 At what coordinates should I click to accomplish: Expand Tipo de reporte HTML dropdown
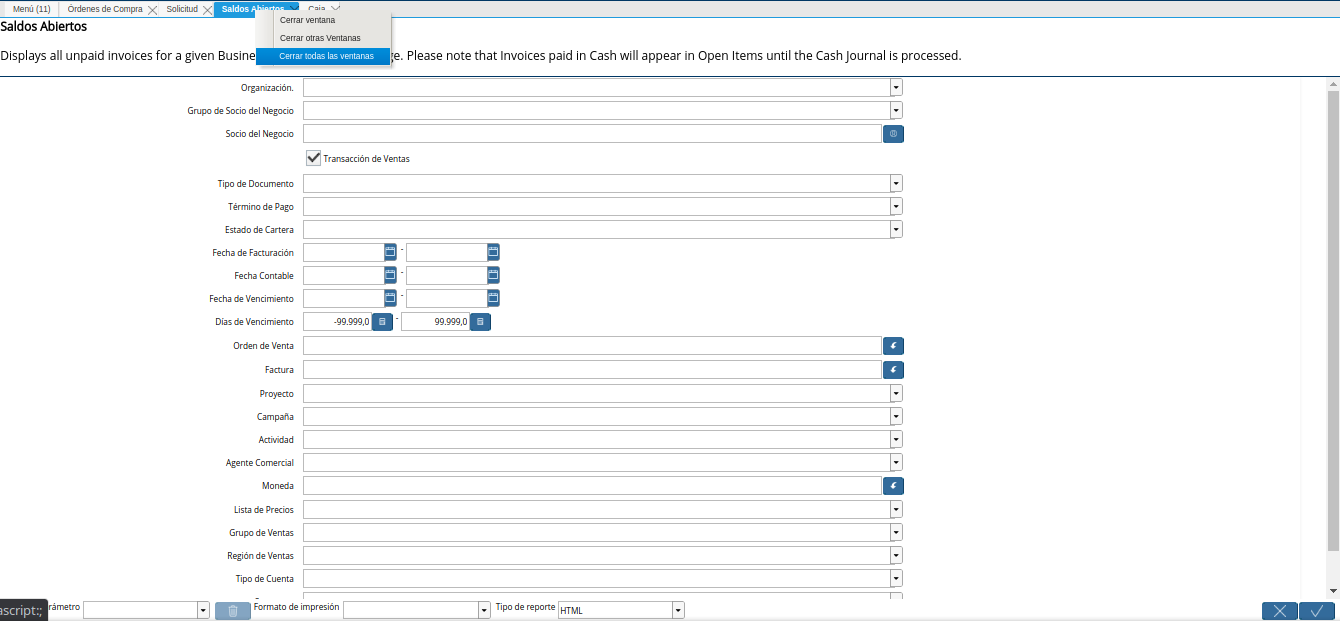(x=678, y=610)
